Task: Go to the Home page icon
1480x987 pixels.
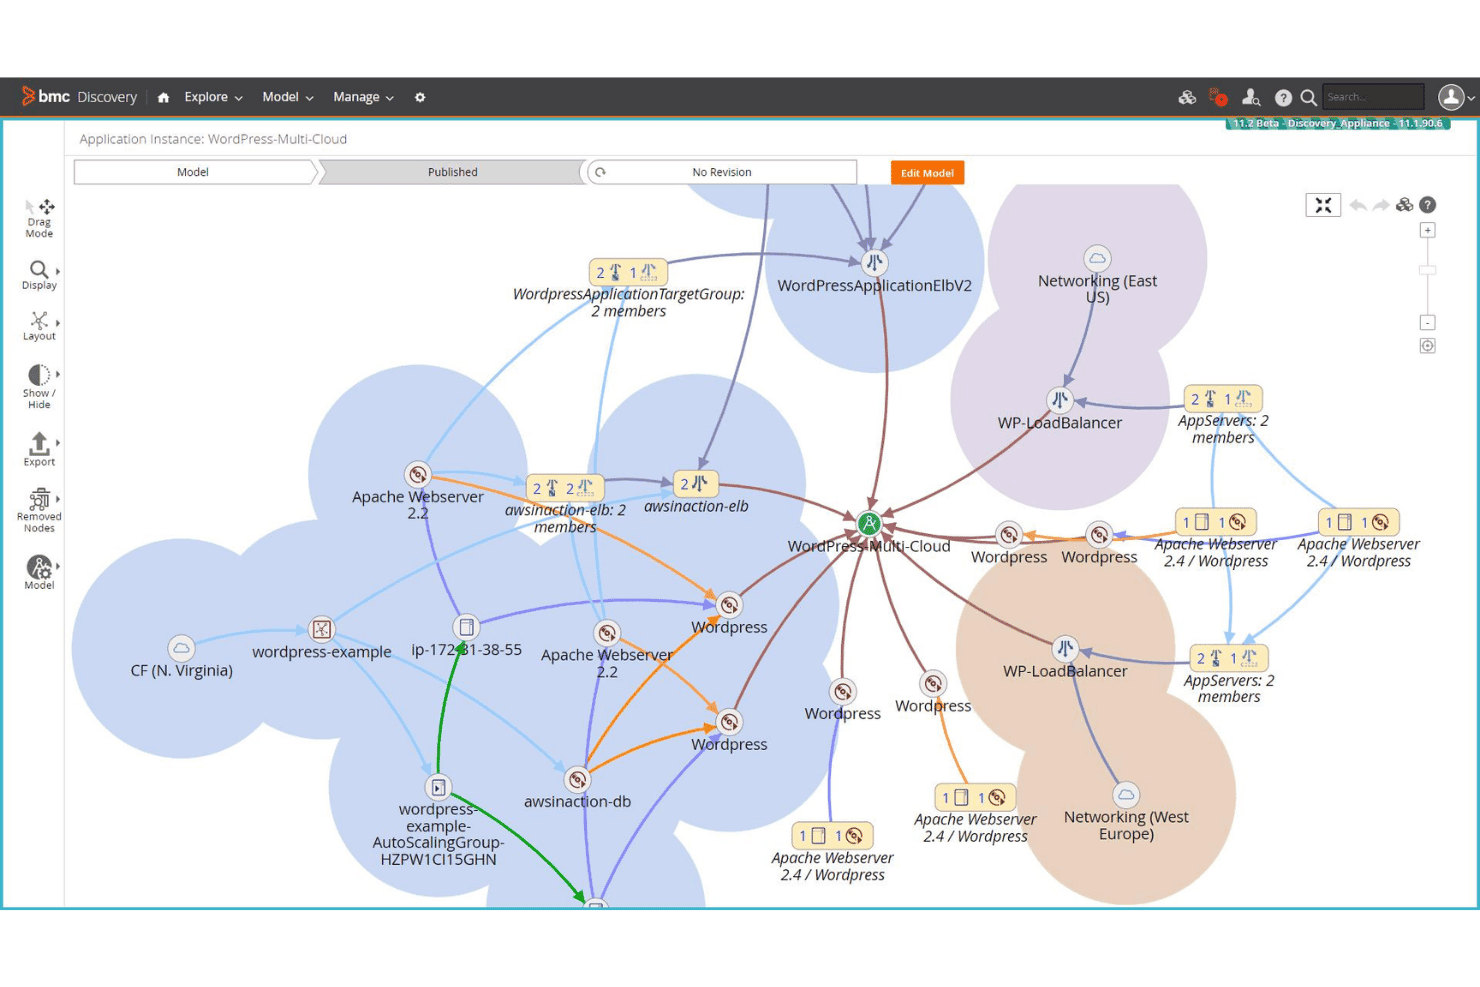Action: point(163,97)
